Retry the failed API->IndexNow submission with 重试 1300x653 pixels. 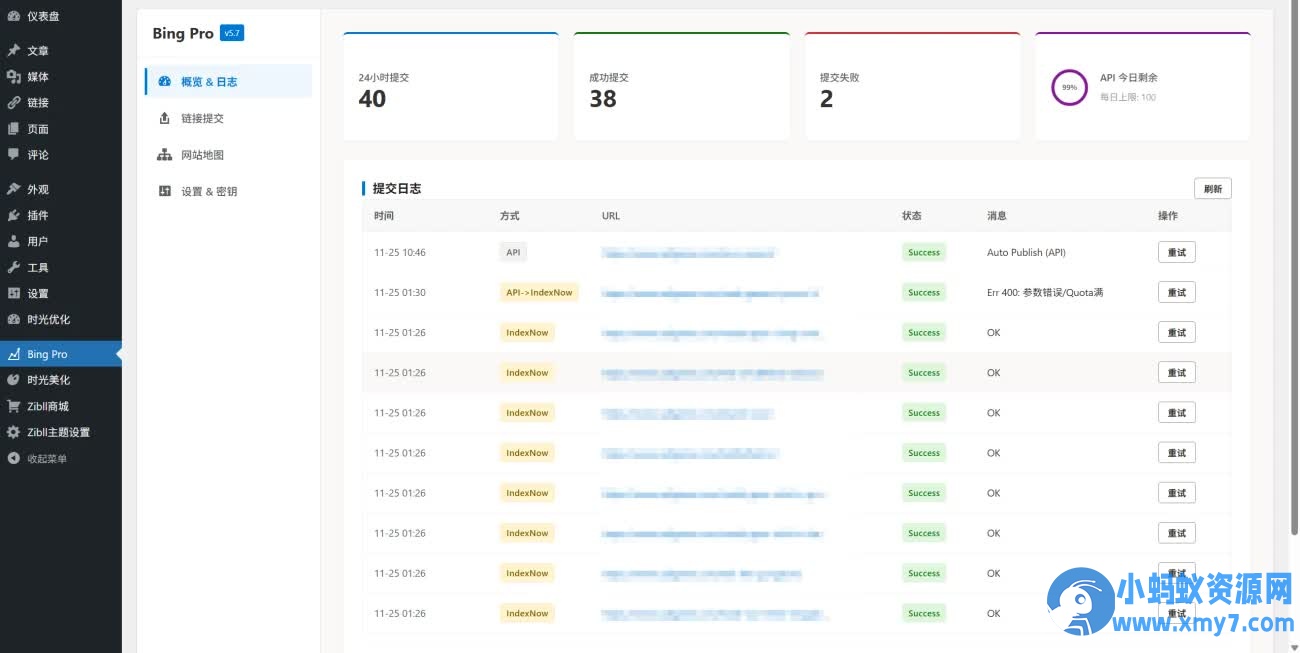pyautogui.click(x=1176, y=292)
